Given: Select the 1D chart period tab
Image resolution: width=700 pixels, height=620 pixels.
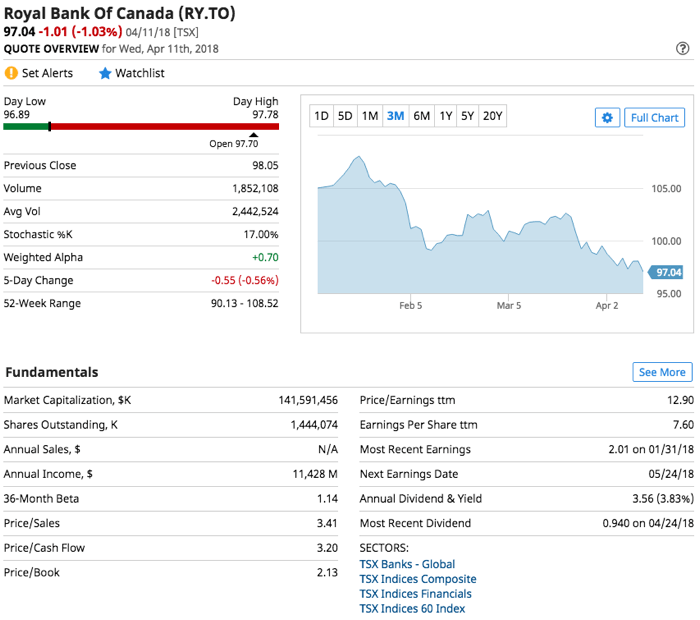Looking at the screenshot, I should [321, 116].
